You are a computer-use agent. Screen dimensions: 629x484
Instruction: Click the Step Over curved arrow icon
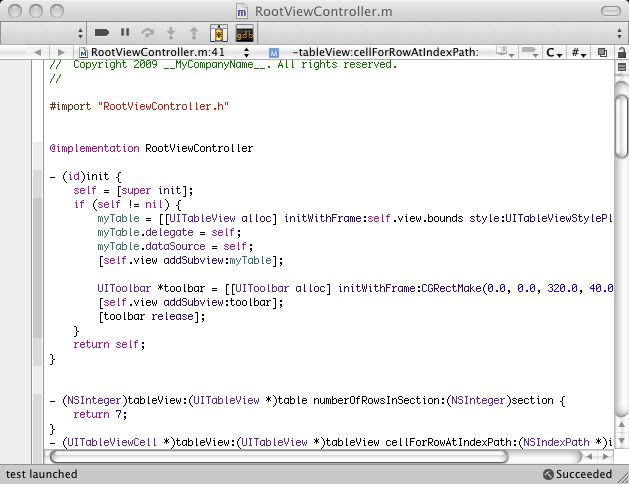click(x=148, y=32)
